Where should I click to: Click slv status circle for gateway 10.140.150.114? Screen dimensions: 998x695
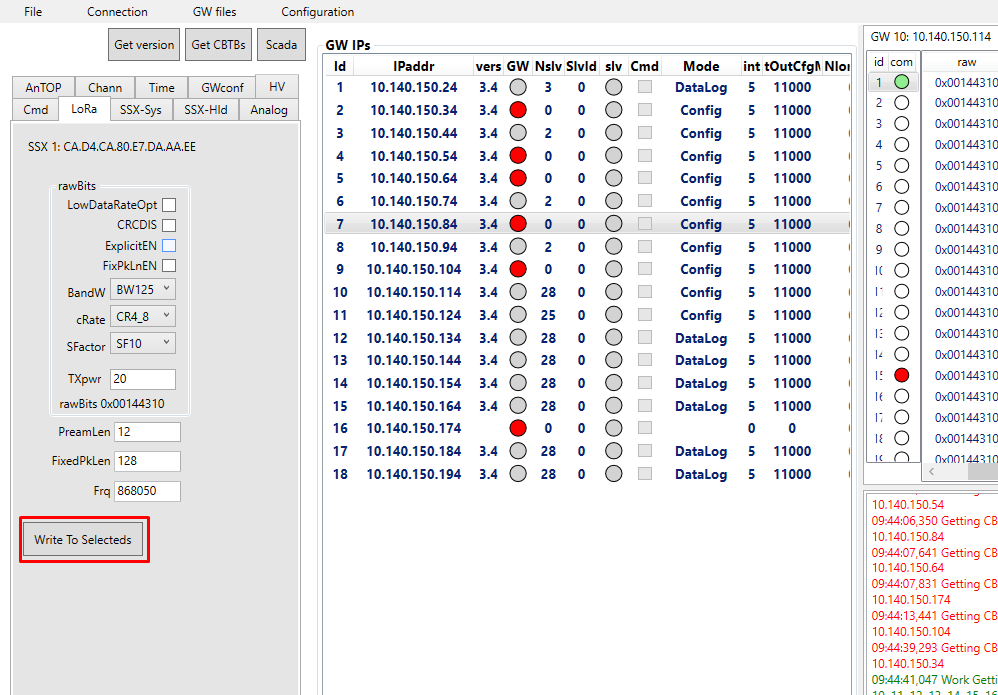(613, 292)
